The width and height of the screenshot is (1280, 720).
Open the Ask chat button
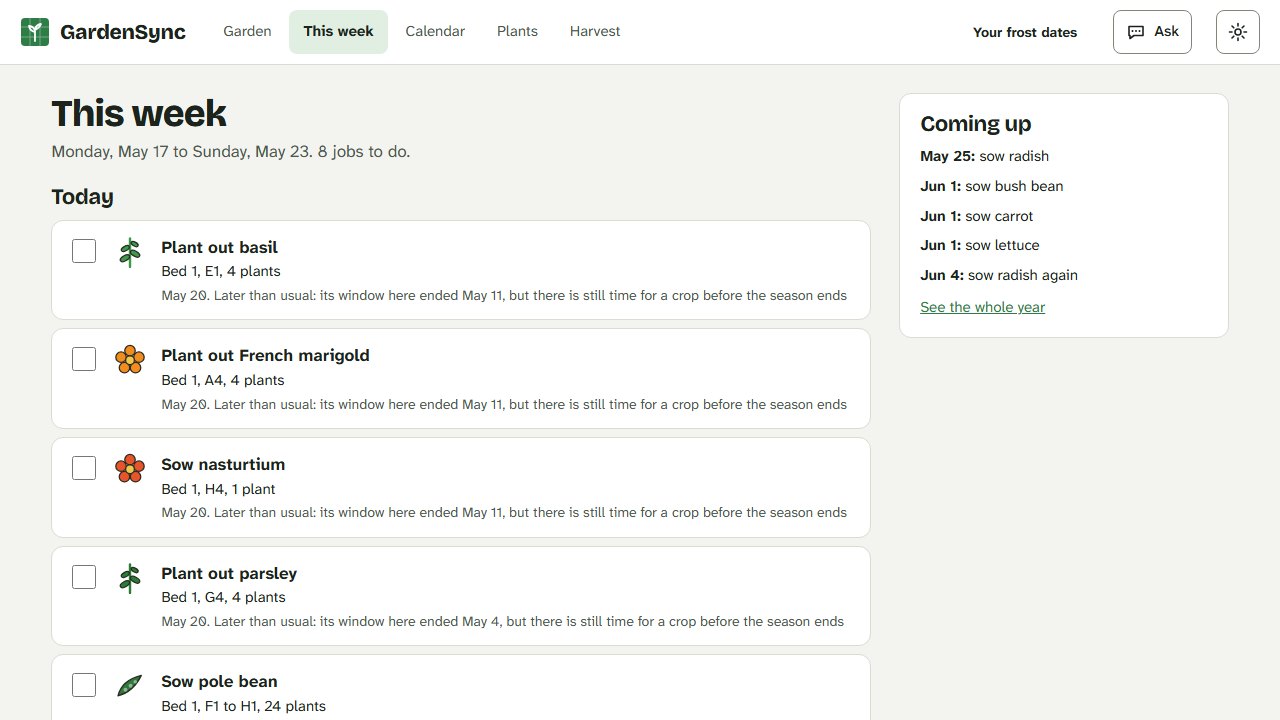point(1152,32)
